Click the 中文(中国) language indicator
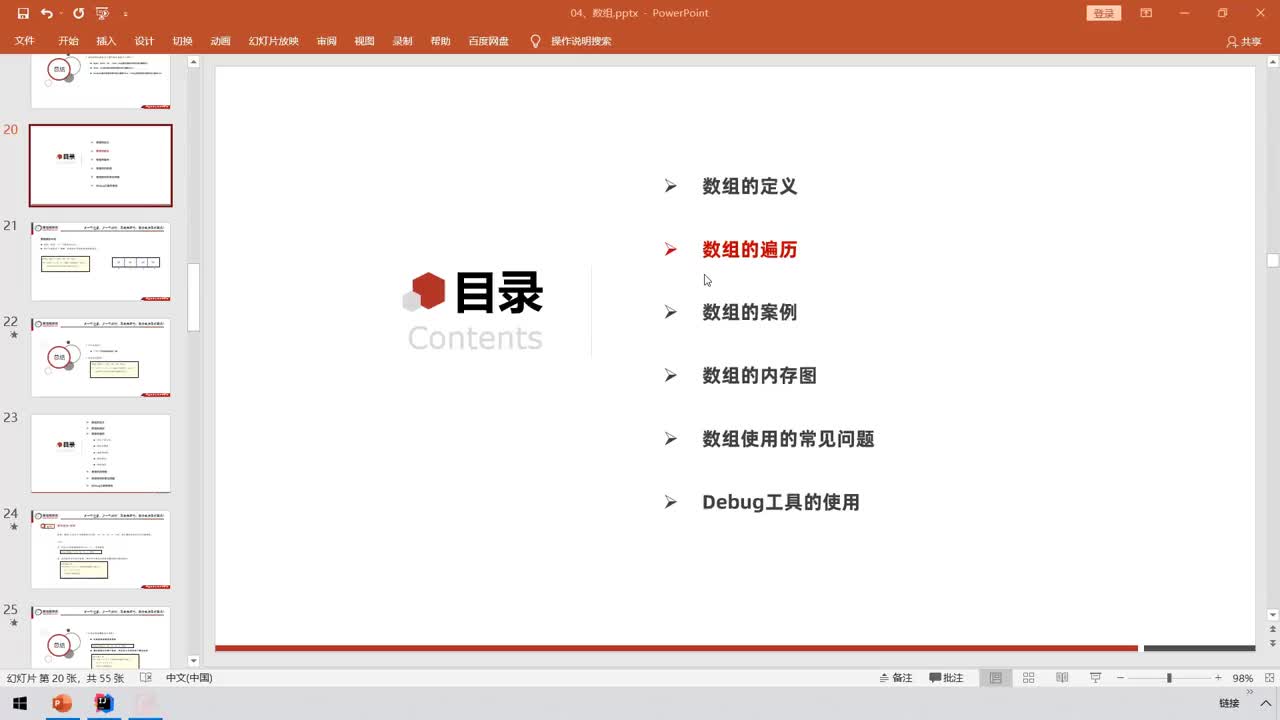The width and height of the screenshot is (1280, 720). click(x=189, y=678)
